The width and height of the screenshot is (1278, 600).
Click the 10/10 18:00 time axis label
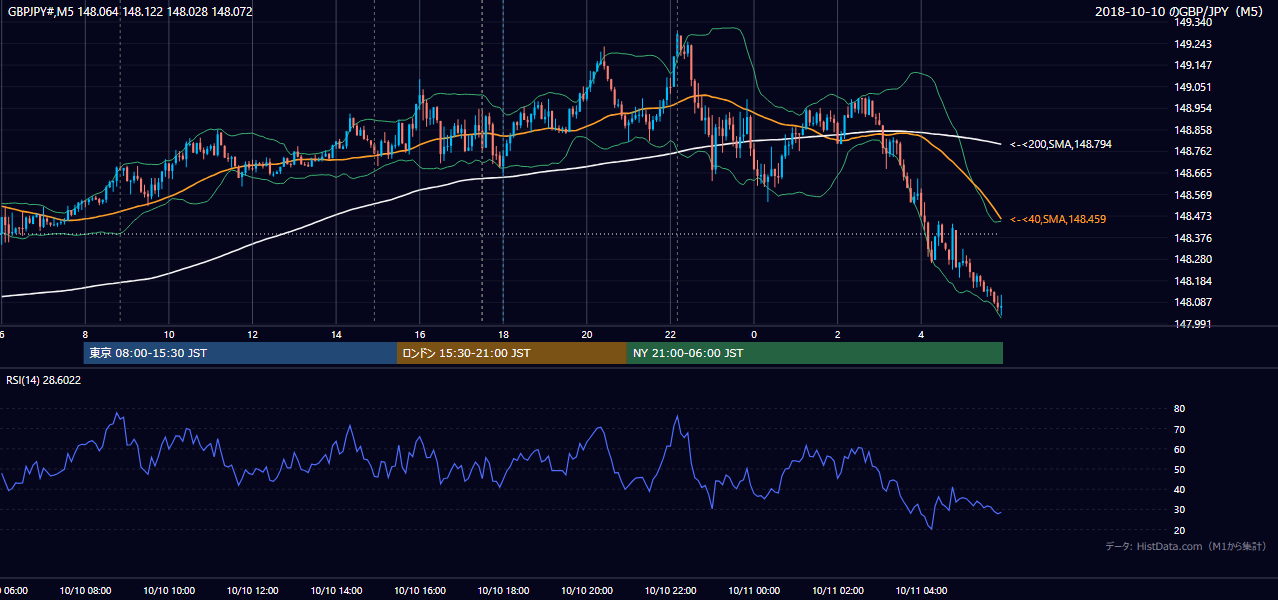[503, 591]
